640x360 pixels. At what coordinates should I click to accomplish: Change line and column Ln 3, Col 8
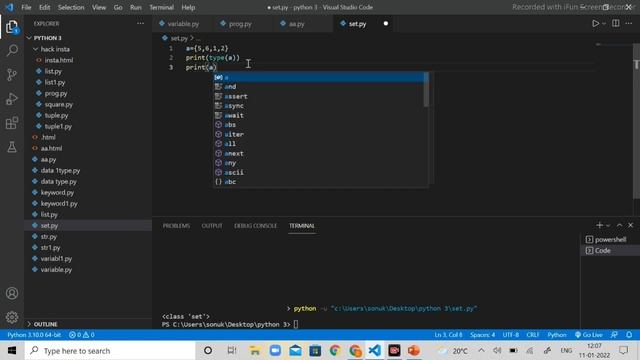point(448,335)
